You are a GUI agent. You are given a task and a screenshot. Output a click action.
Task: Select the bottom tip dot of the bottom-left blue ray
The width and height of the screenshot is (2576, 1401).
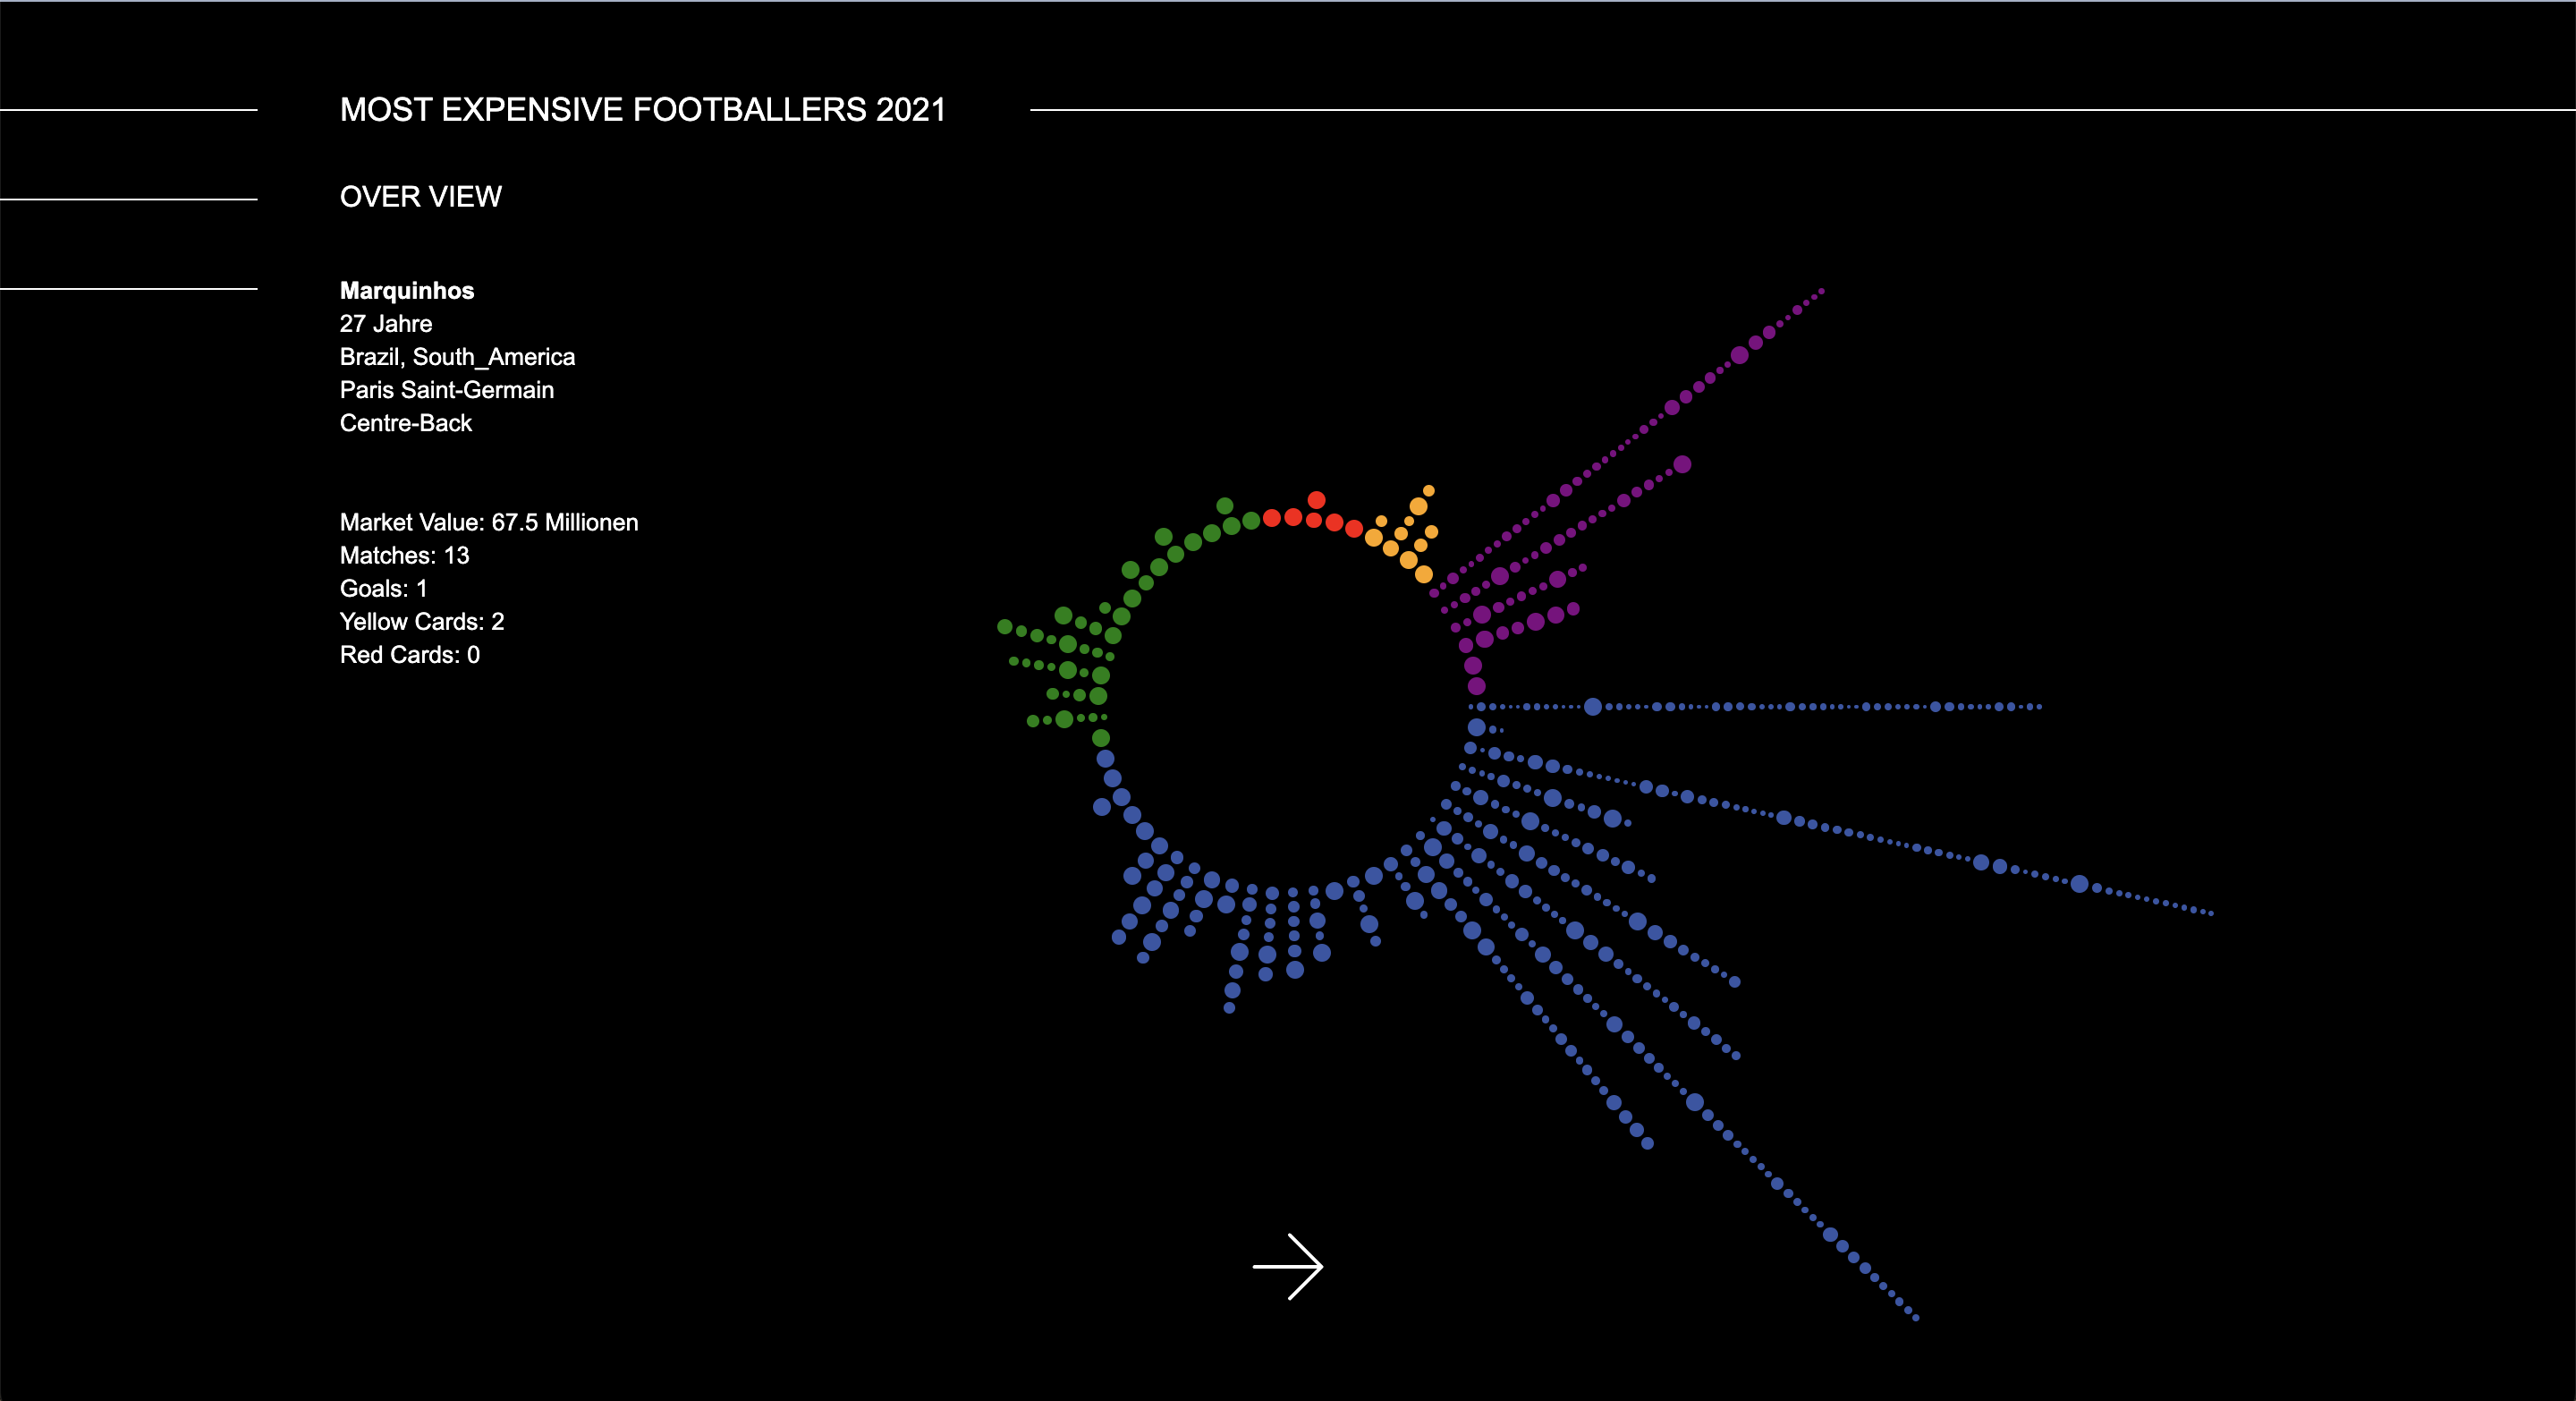1229,1008
